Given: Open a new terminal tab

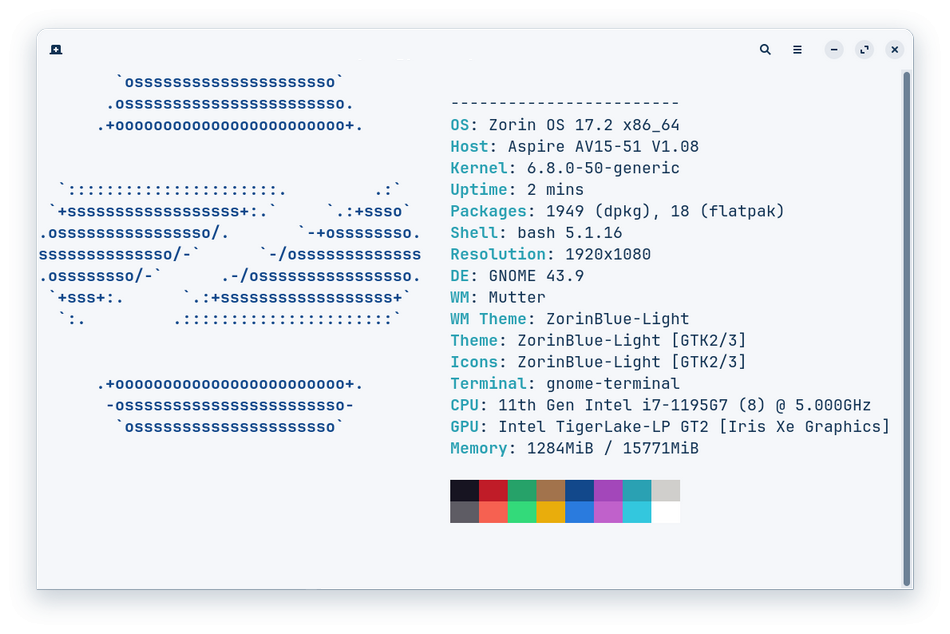Looking at the screenshot, I should click(x=57, y=49).
